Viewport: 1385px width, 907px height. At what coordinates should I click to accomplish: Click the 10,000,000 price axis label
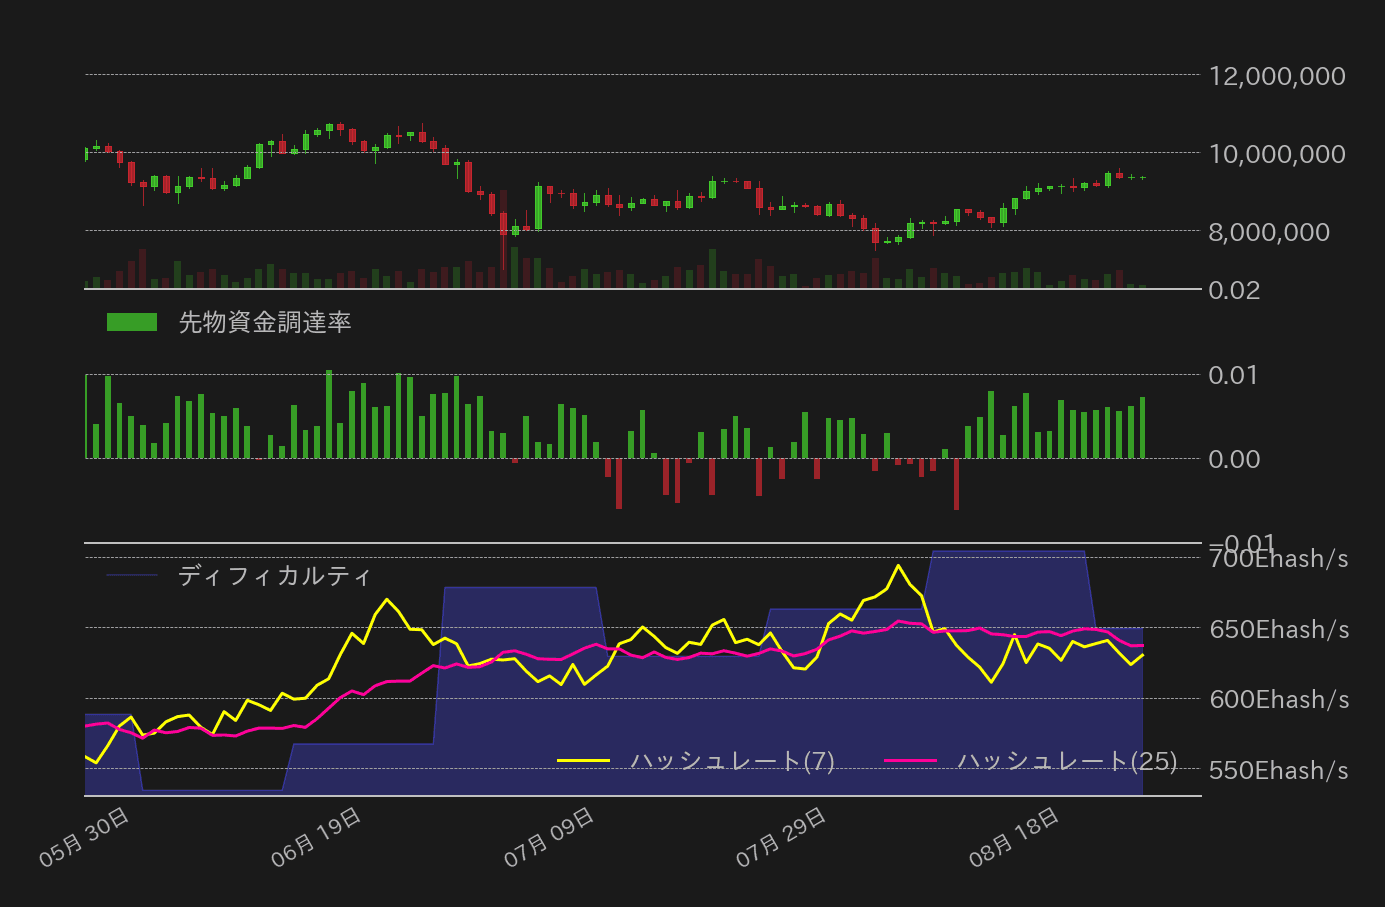pos(1277,154)
